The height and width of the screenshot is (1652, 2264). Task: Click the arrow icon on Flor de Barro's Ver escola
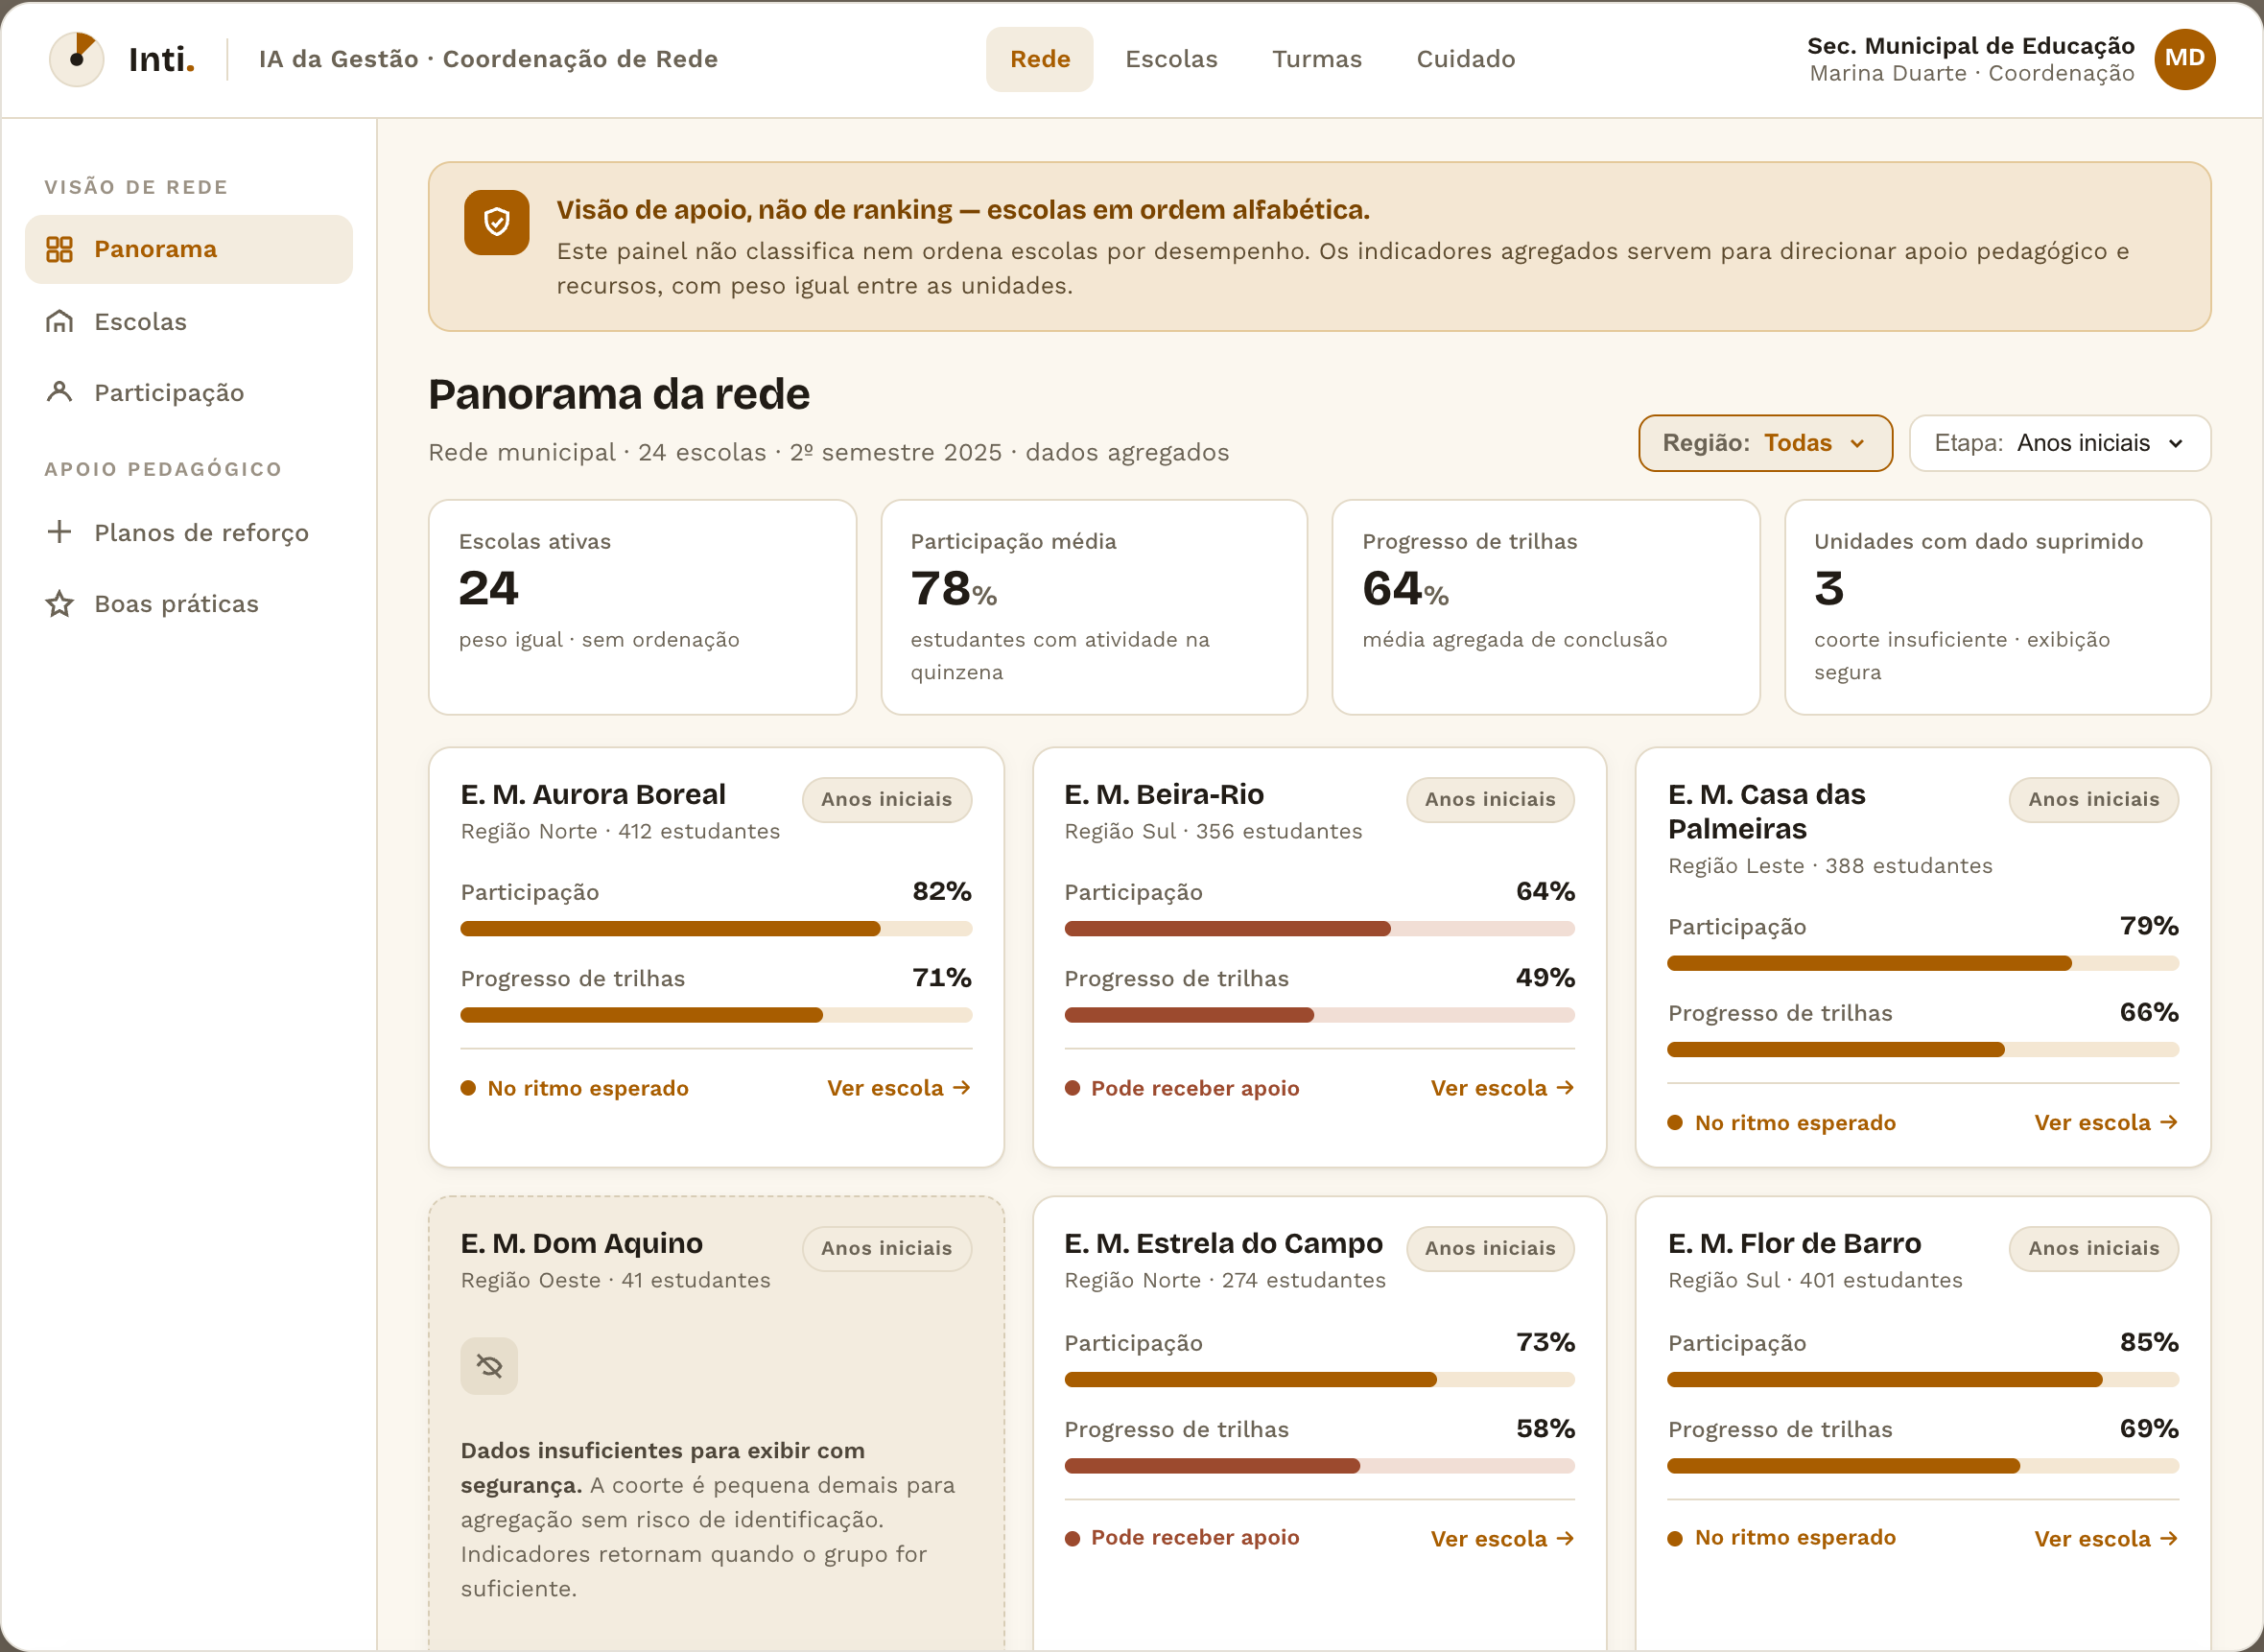[x=2169, y=1538]
